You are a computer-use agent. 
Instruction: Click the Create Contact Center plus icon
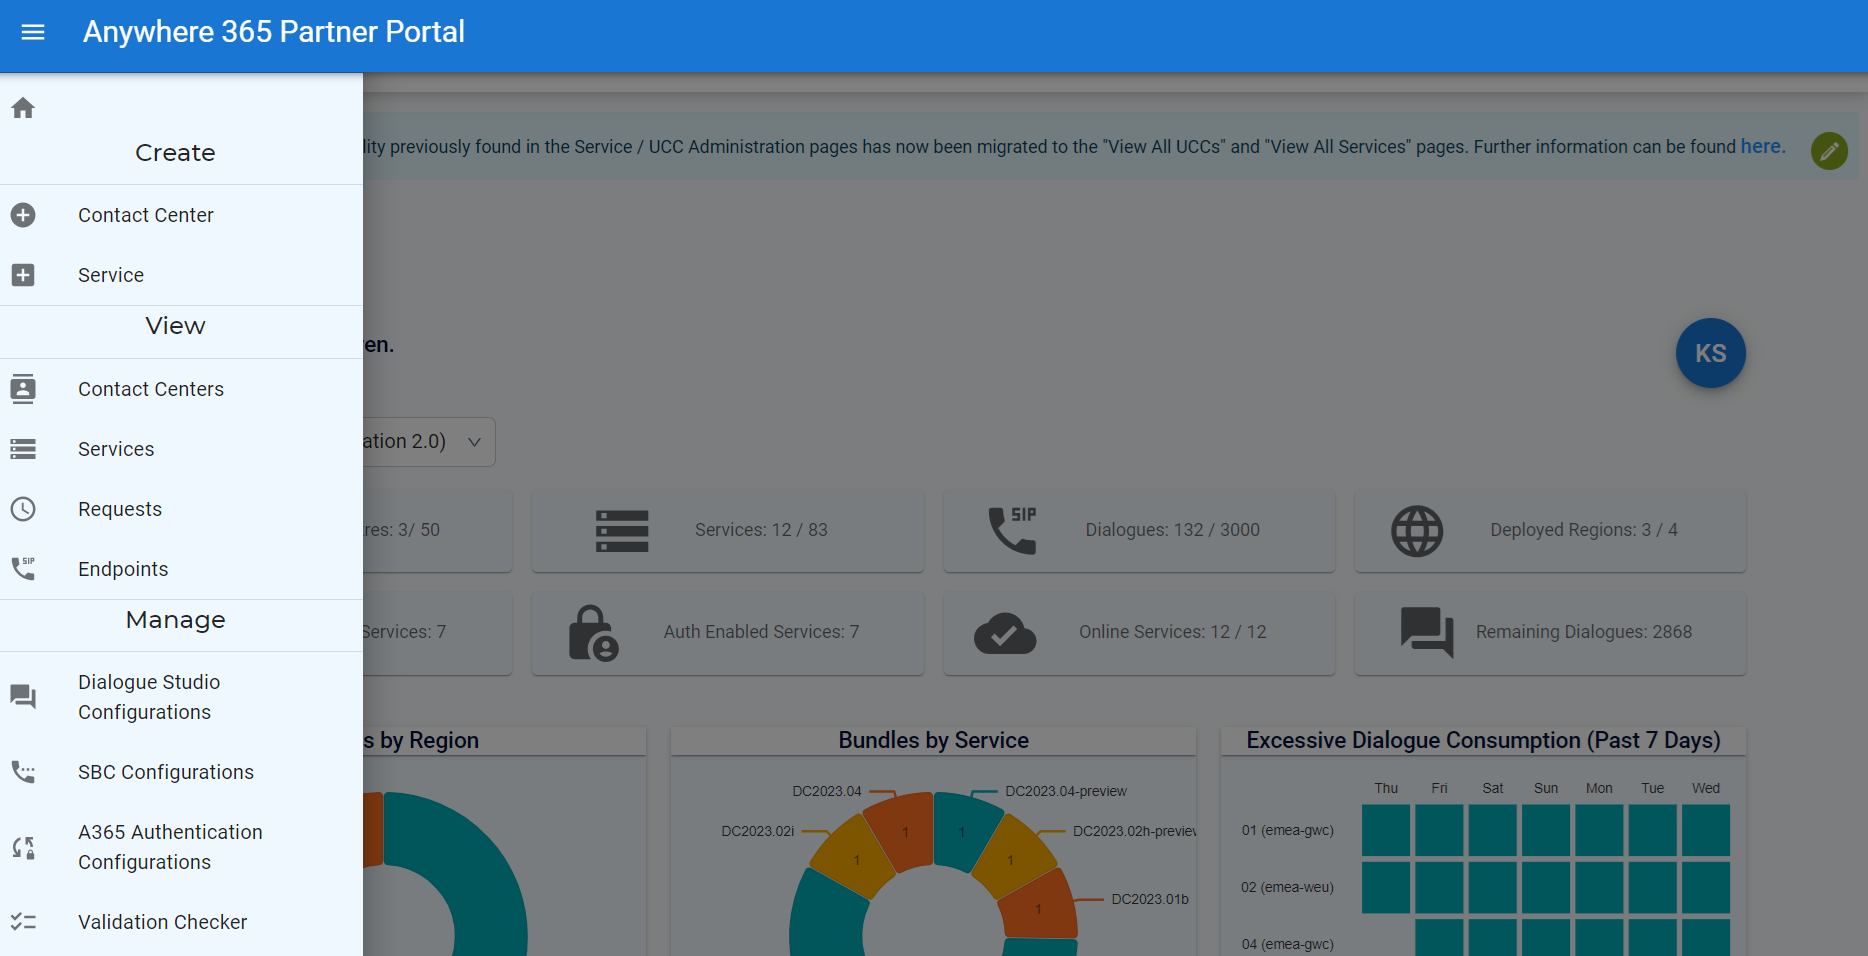(23, 215)
